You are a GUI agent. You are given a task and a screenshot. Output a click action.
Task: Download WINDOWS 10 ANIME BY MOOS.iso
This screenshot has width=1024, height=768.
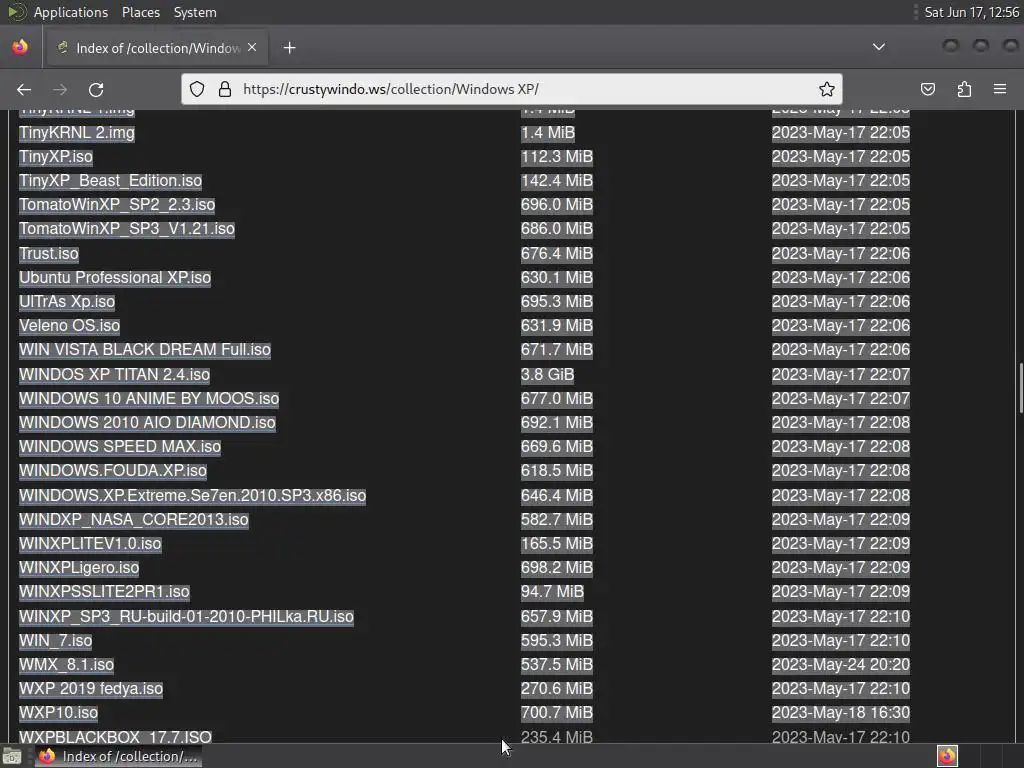(x=149, y=399)
